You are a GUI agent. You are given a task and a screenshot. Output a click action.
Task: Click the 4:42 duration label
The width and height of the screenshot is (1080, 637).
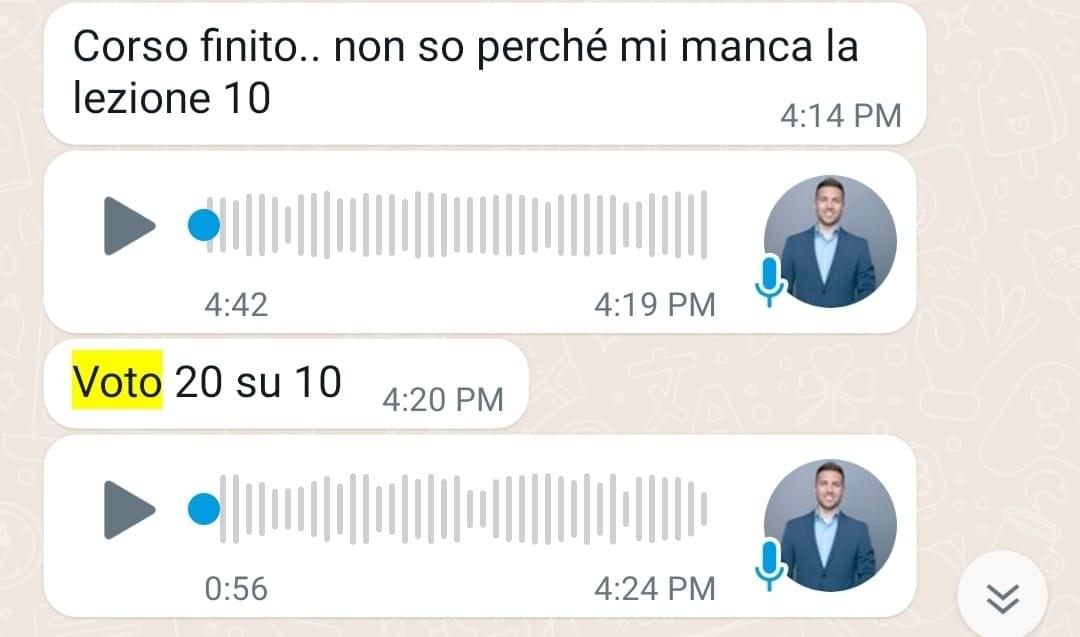236,305
